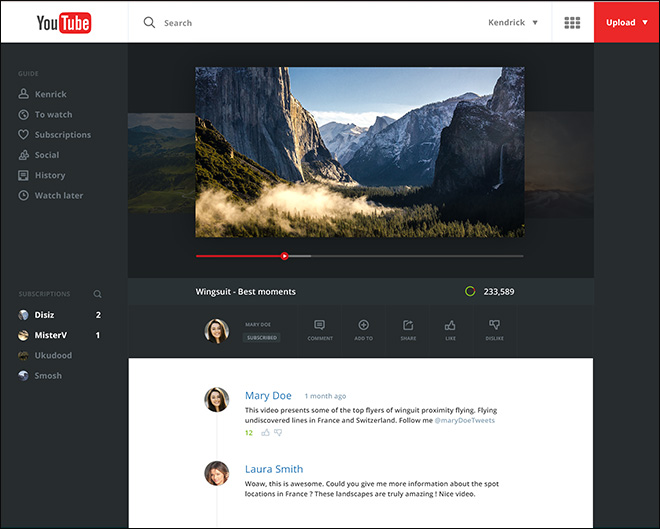The height and width of the screenshot is (529, 660).
Task: Click the YouTube logo
Action: (x=63, y=22)
